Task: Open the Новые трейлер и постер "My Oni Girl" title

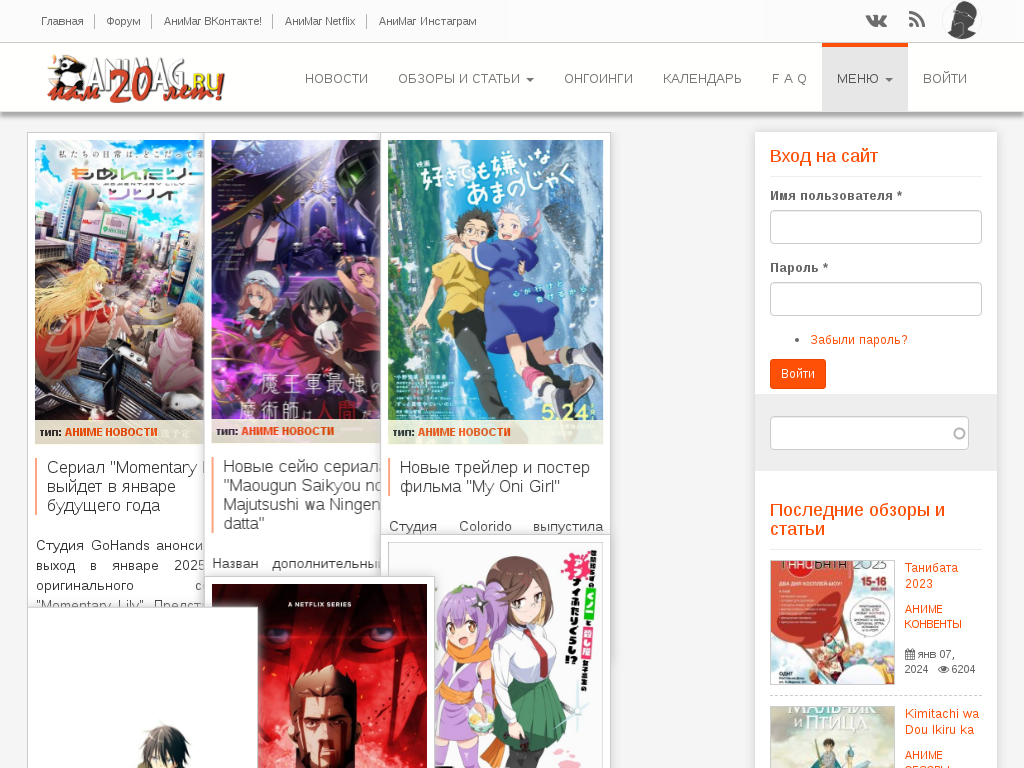Action: 494,477
